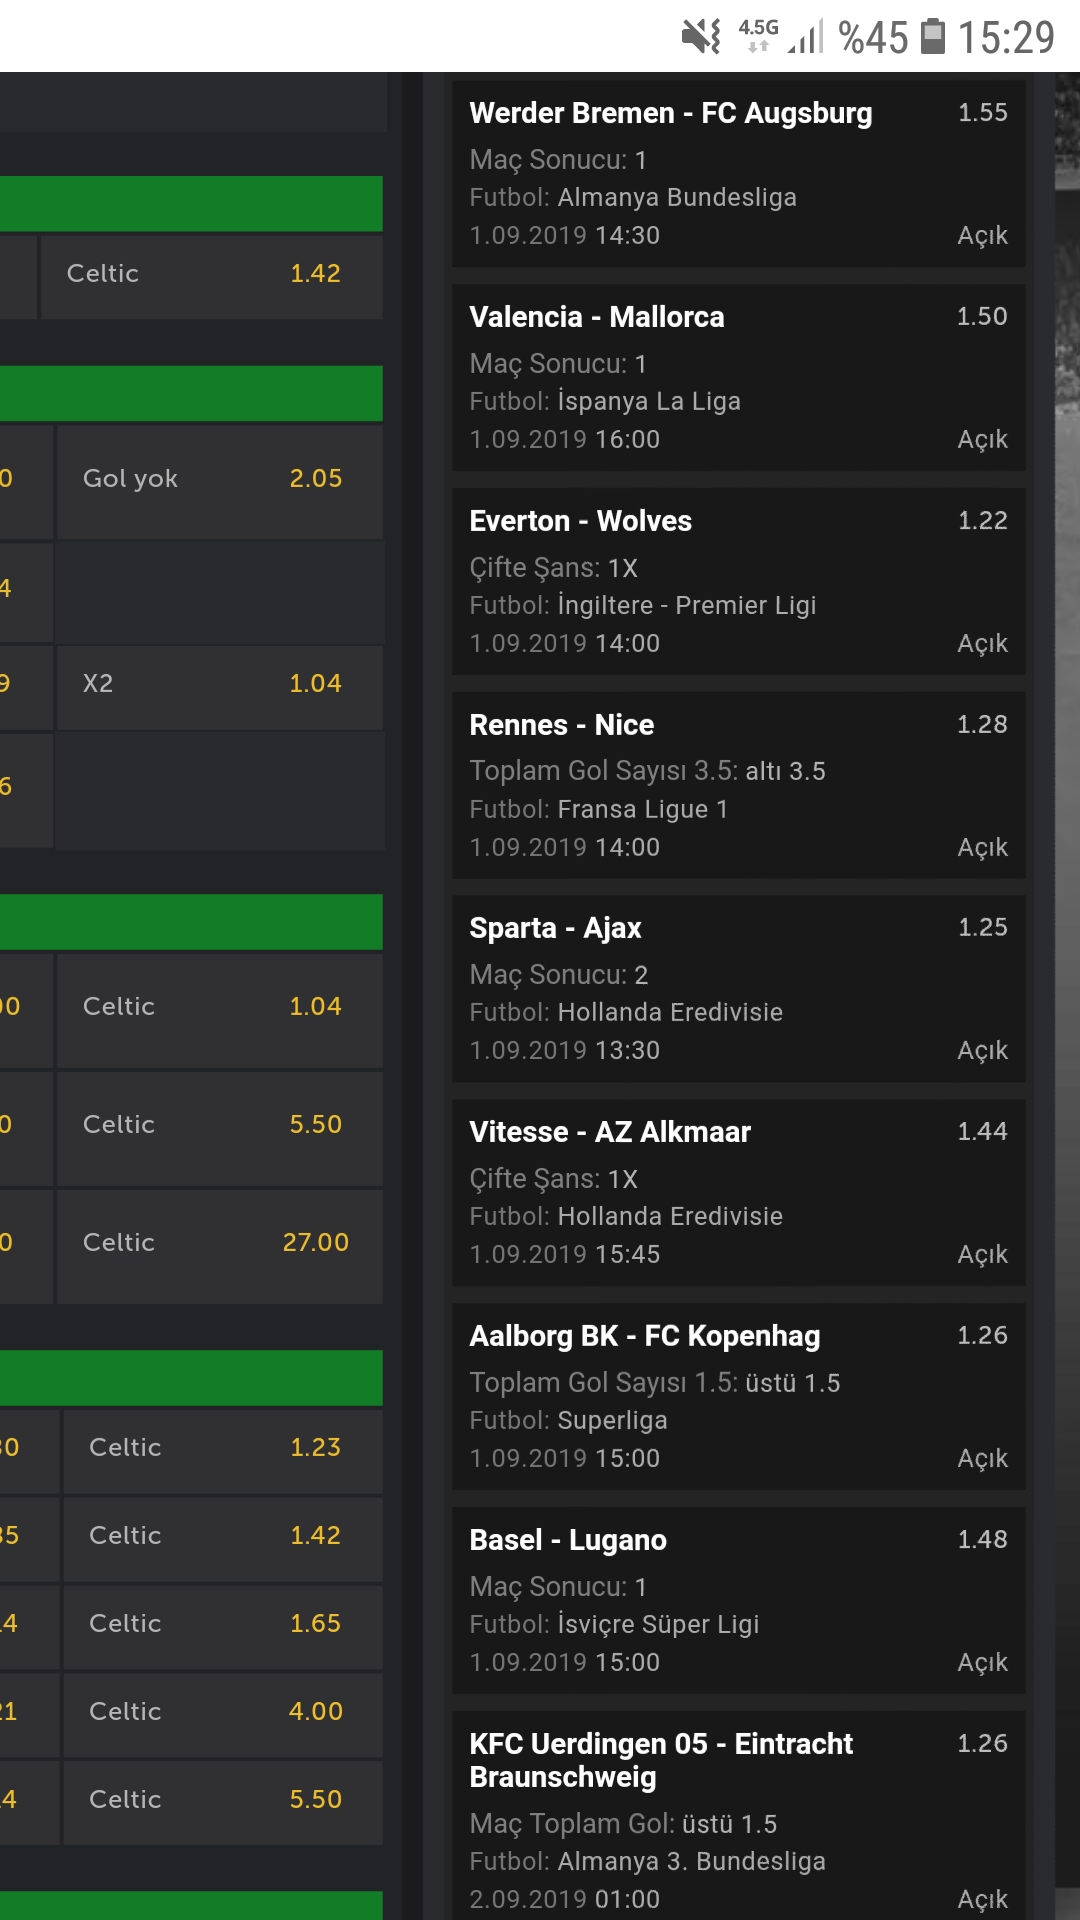Tap the battery status icon

pyautogui.click(x=932, y=37)
